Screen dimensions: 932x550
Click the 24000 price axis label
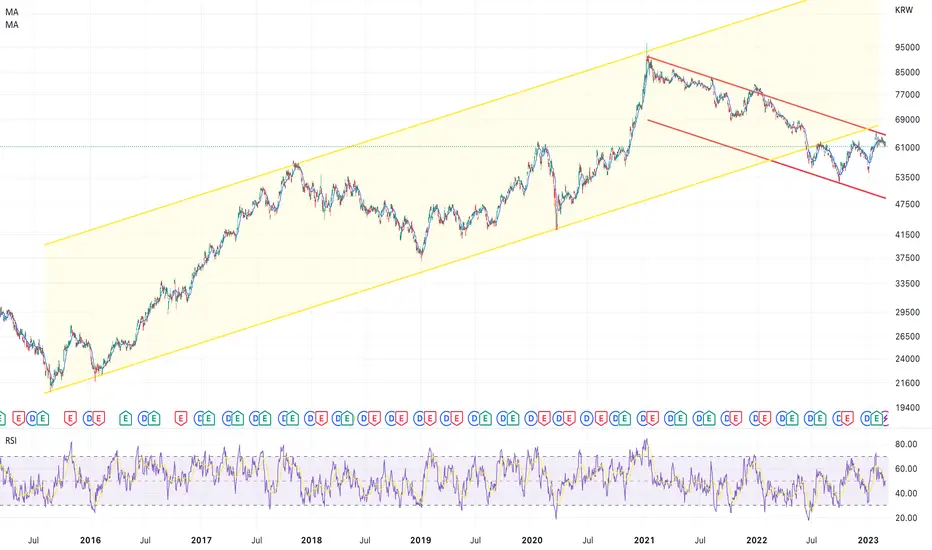908,359
